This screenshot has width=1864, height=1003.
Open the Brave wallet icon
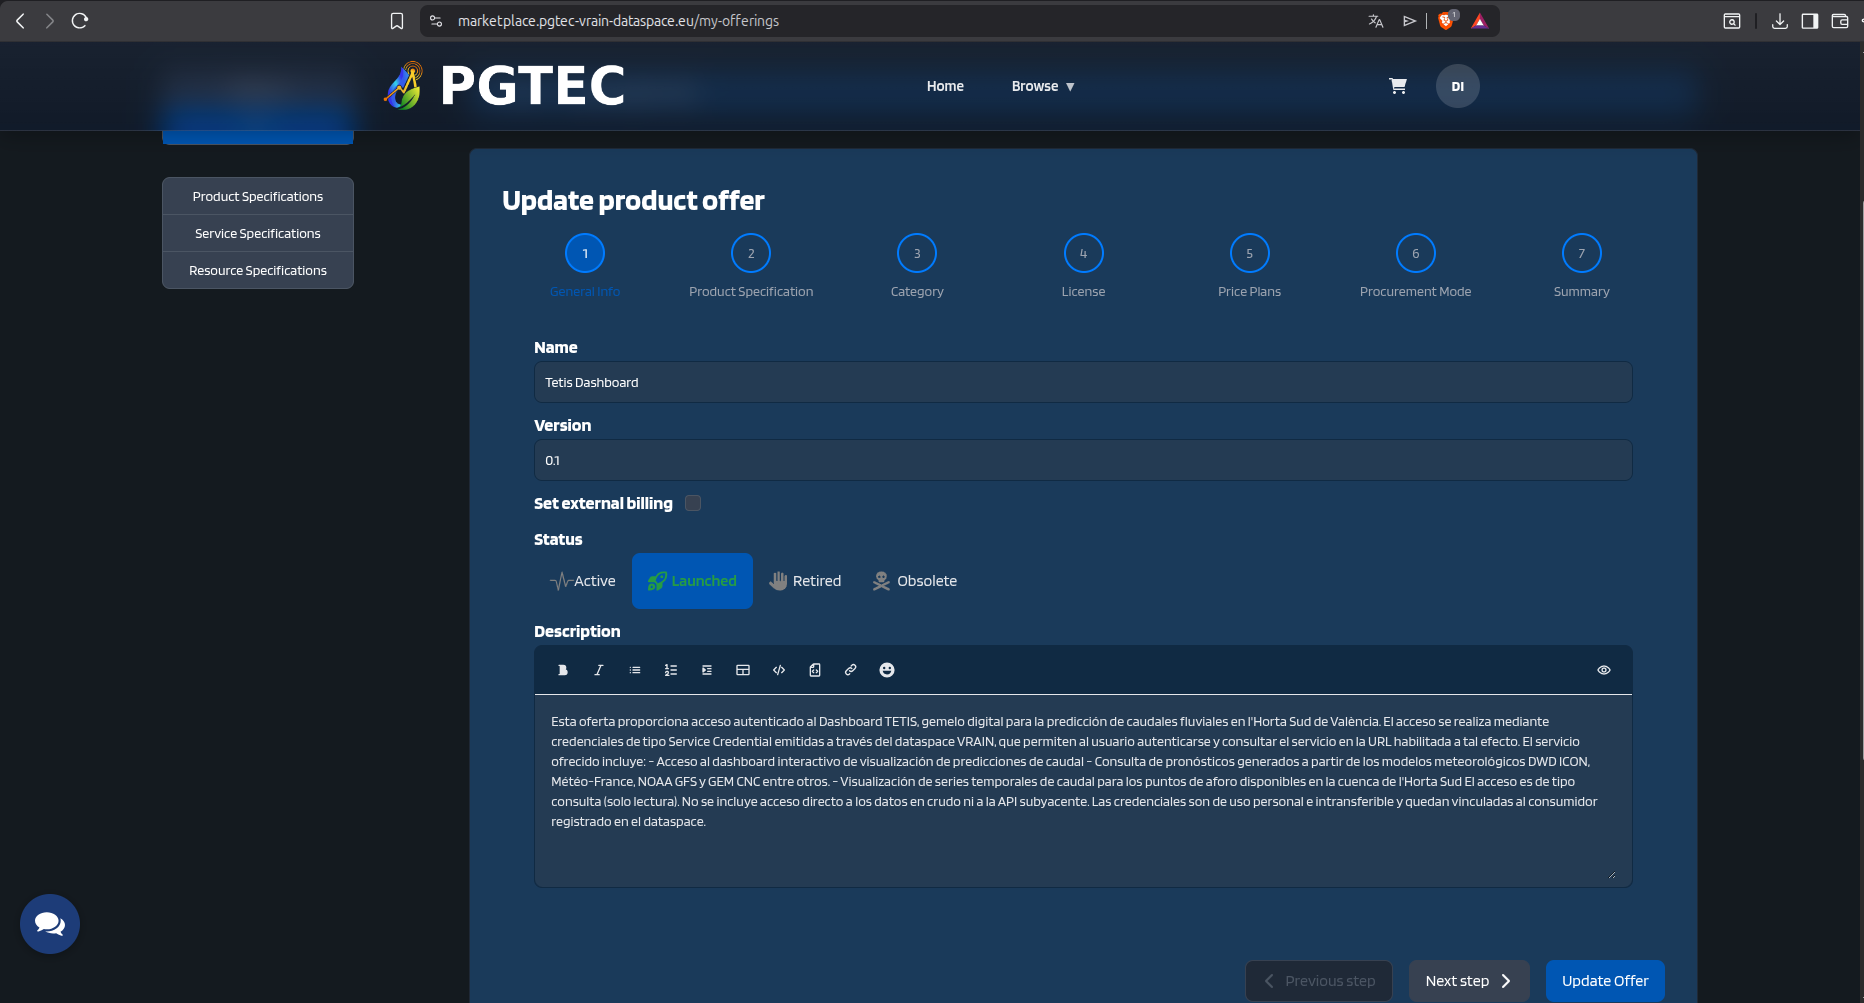click(1840, 21)
